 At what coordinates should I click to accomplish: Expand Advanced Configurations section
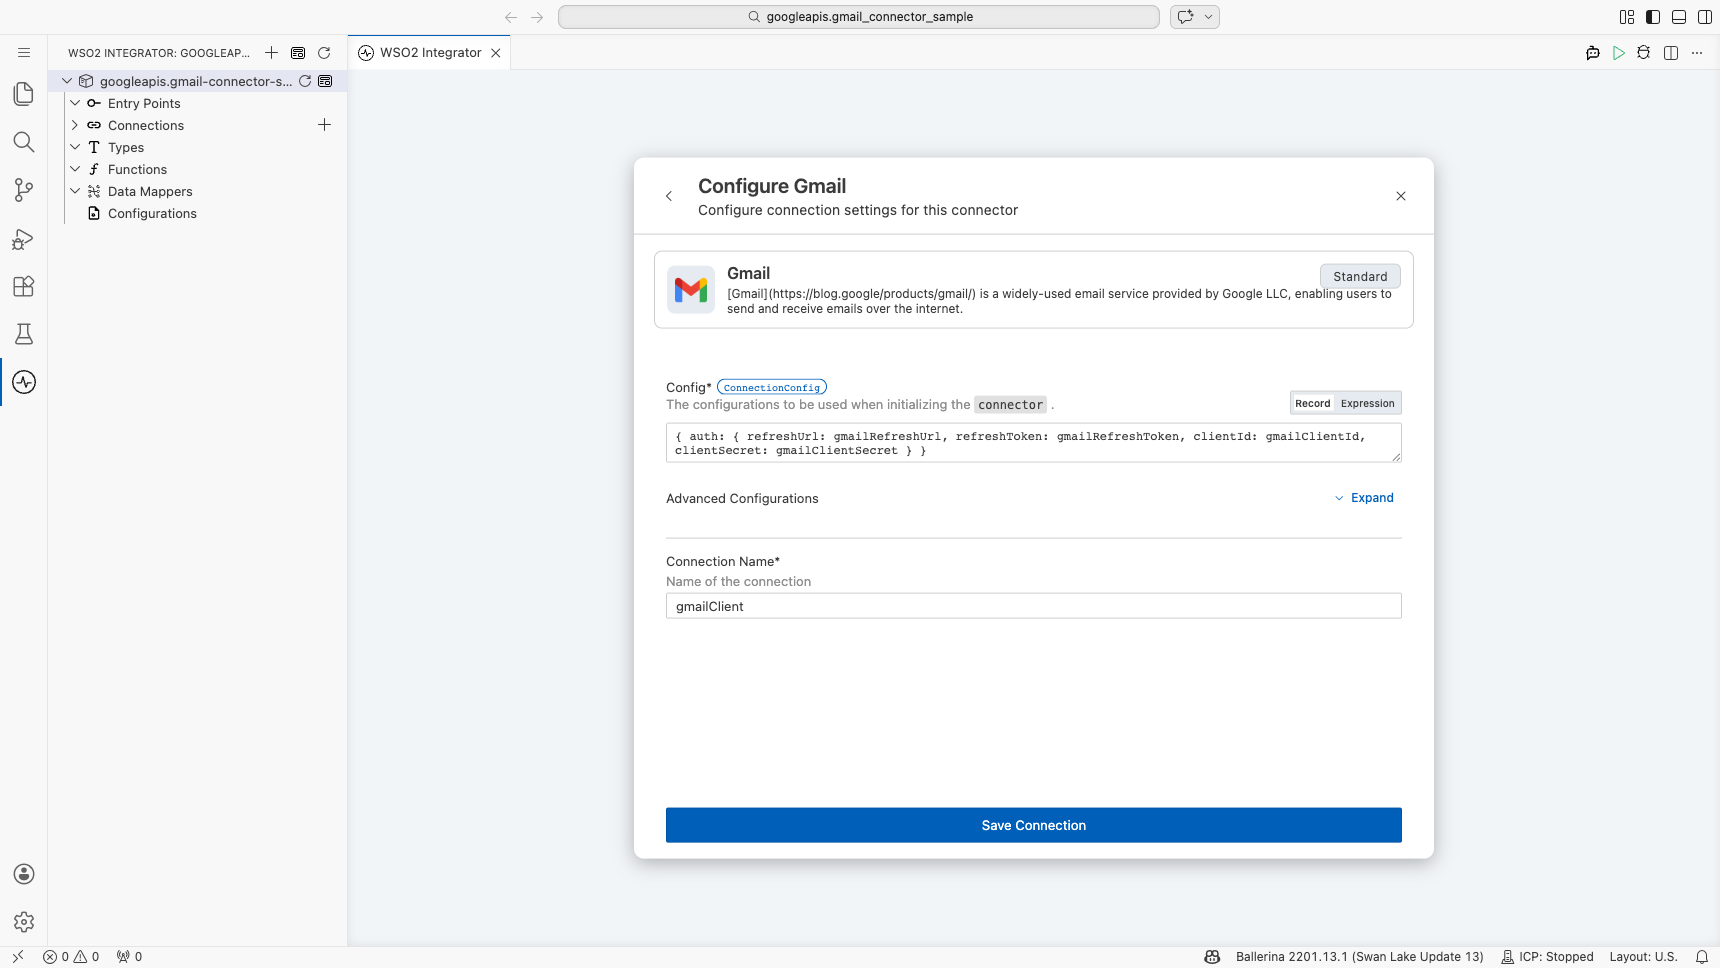pos(1364,498)
